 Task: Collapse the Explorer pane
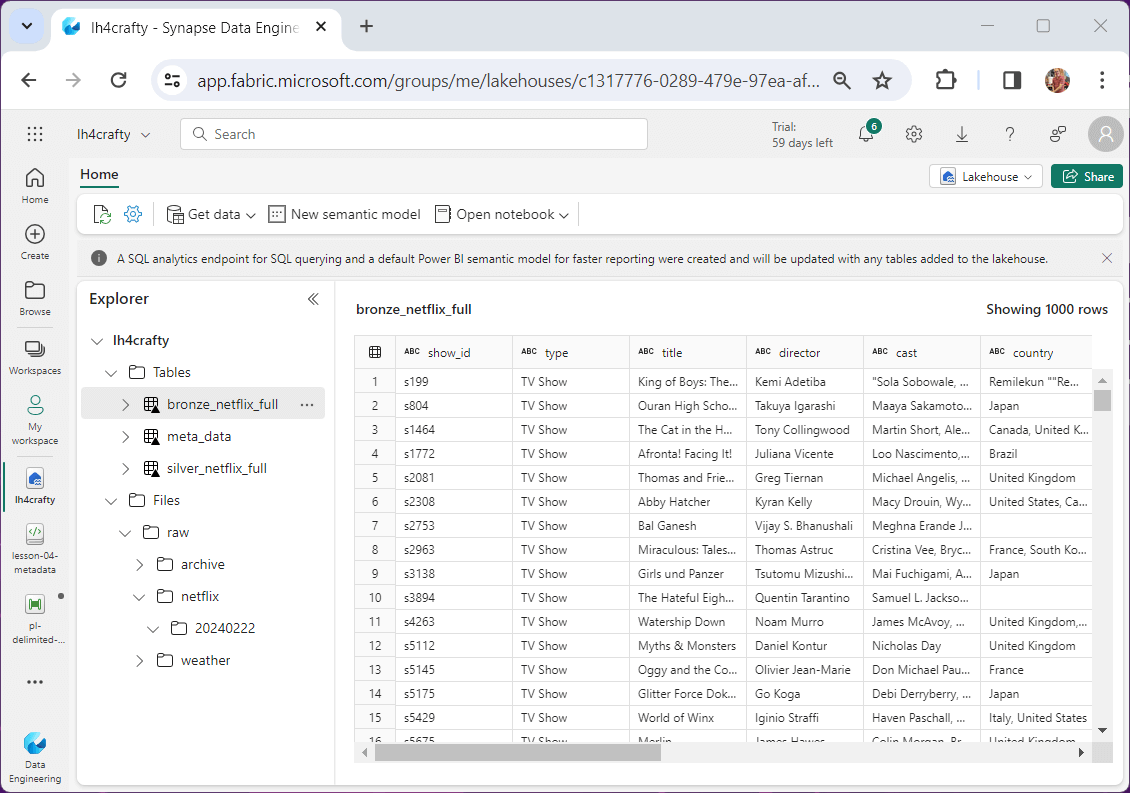[313, 299]
